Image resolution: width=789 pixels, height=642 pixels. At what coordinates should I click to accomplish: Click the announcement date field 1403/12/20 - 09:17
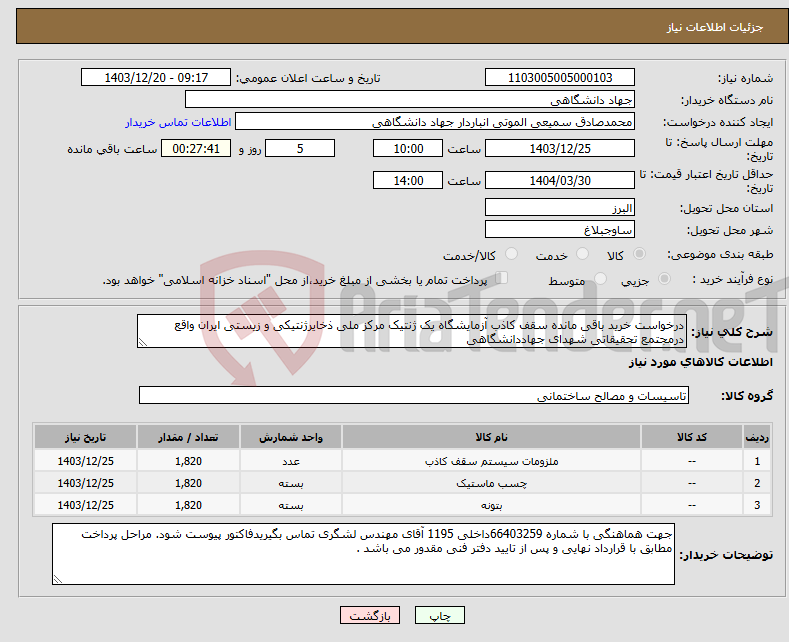click(x=156, y=77)
